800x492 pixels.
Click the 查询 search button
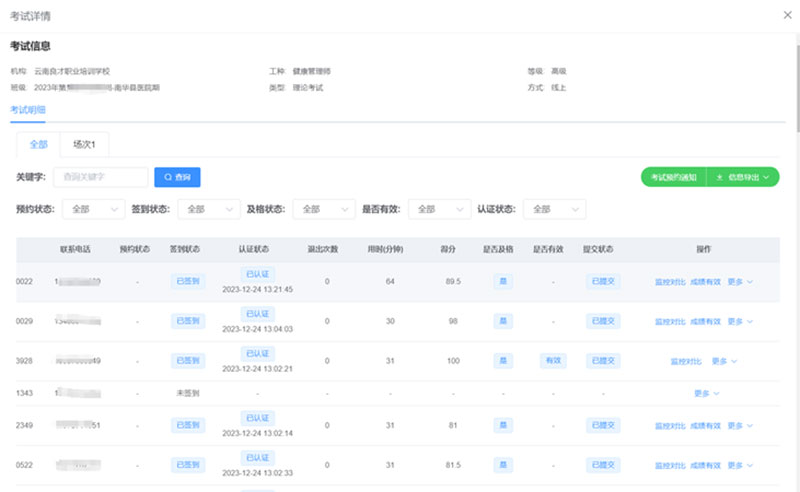[x=176, y=177]
